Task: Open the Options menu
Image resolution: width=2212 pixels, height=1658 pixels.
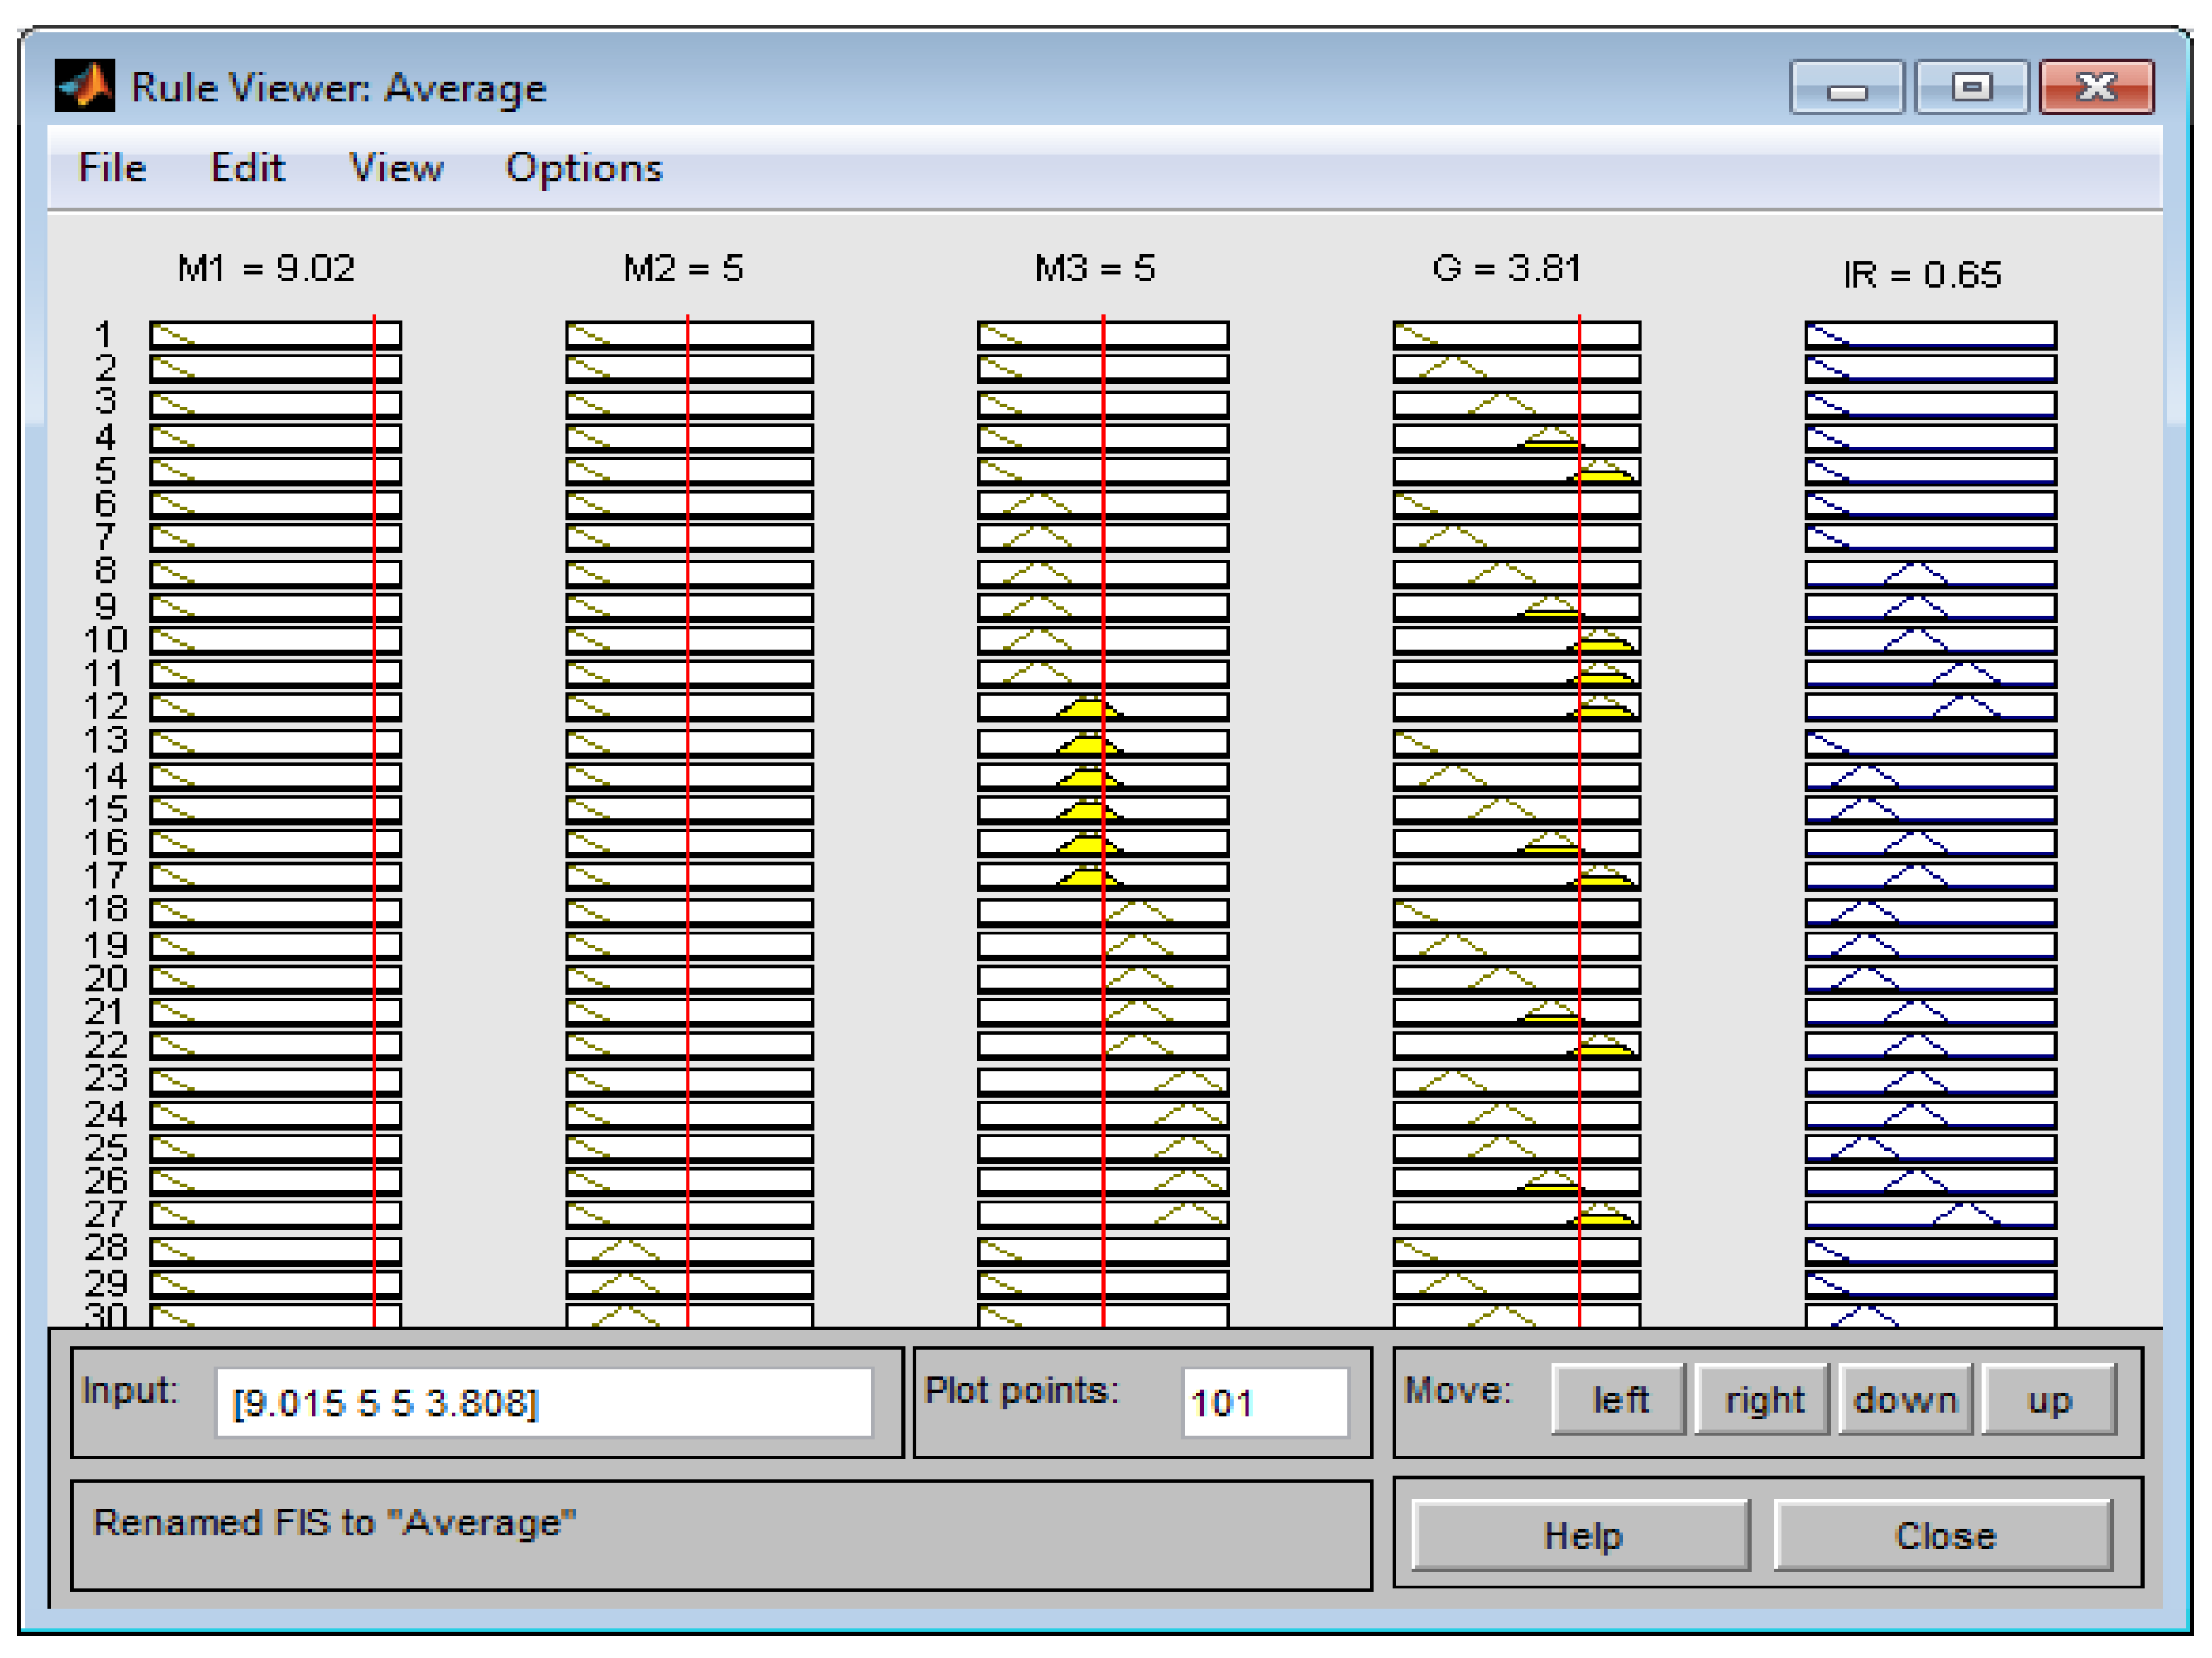Action: pyautogui.click(x=584, y=168)
